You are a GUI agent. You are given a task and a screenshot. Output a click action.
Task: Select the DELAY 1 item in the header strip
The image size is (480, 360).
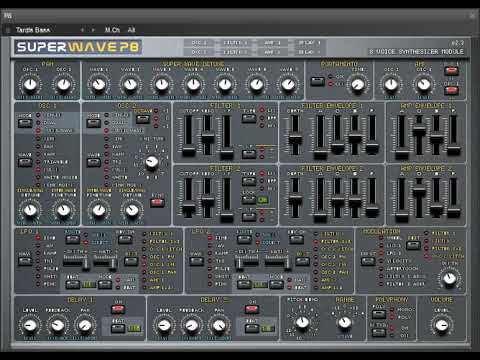(x=309, y=43)
